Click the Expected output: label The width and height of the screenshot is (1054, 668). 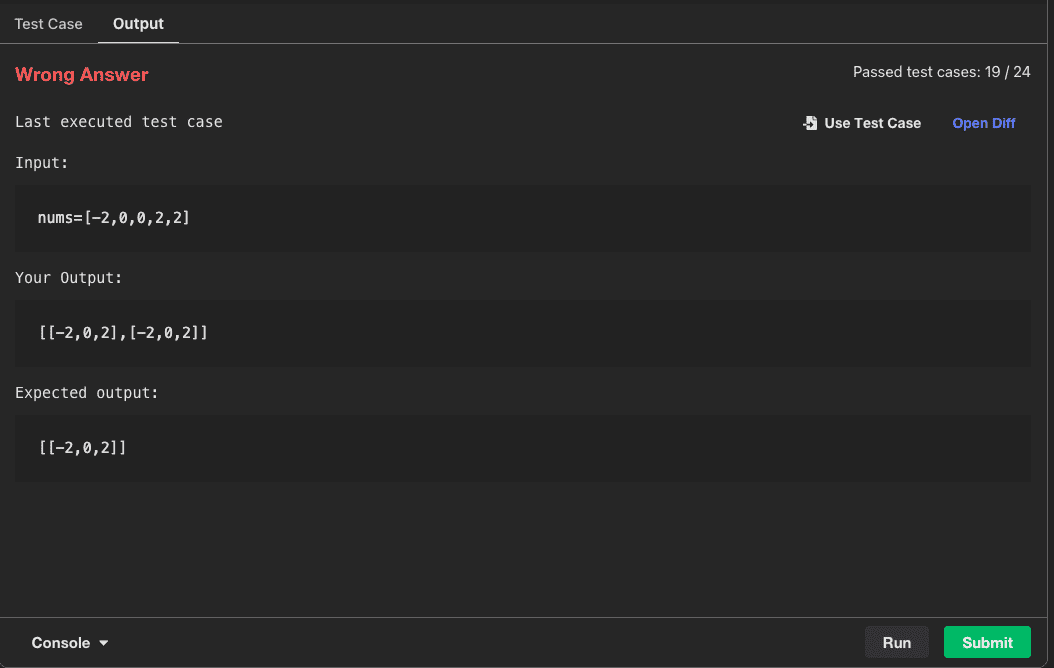click(87, 393)
